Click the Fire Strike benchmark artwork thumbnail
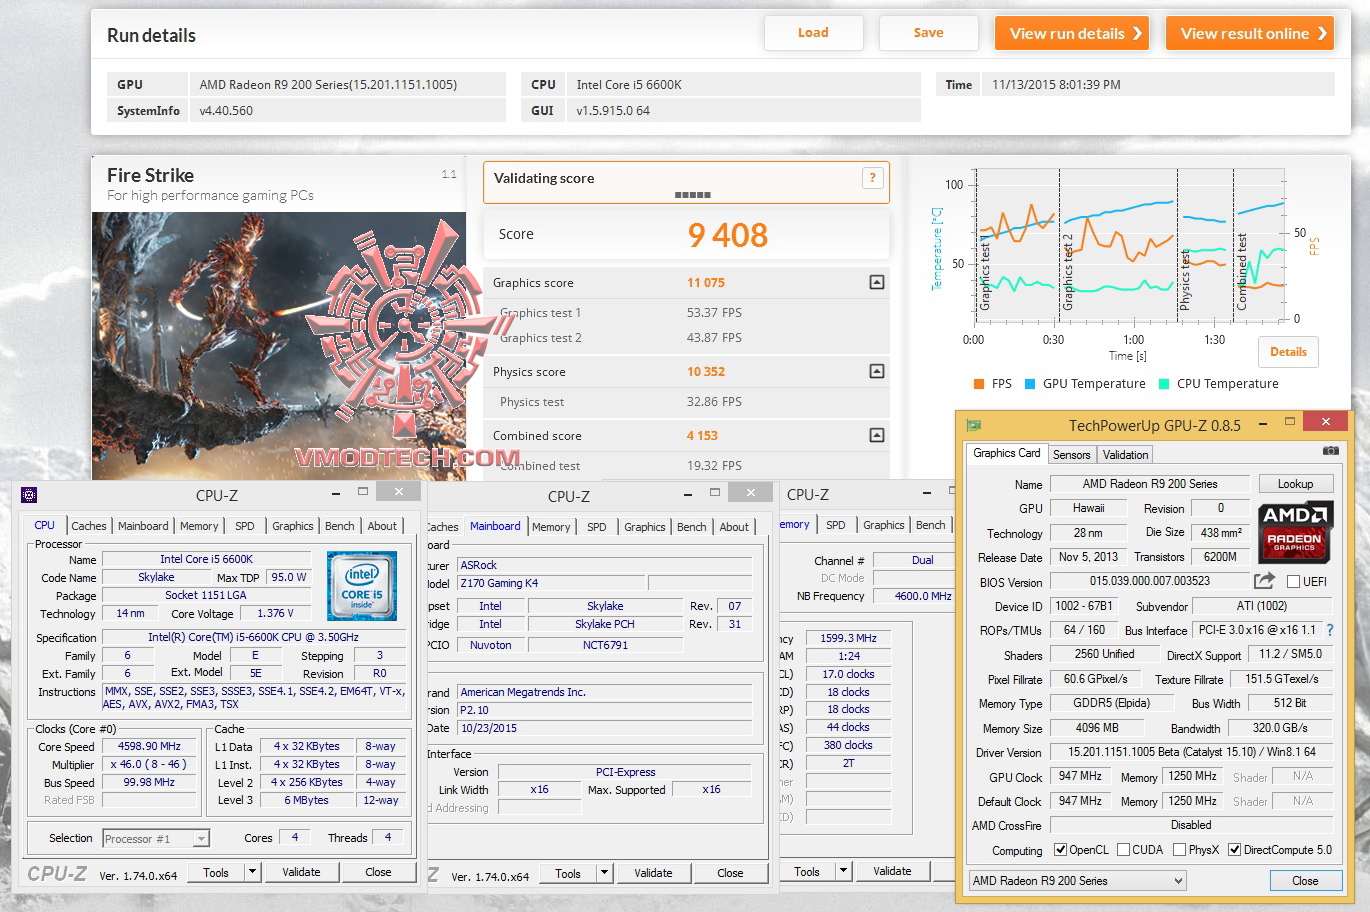 [279, 345]
